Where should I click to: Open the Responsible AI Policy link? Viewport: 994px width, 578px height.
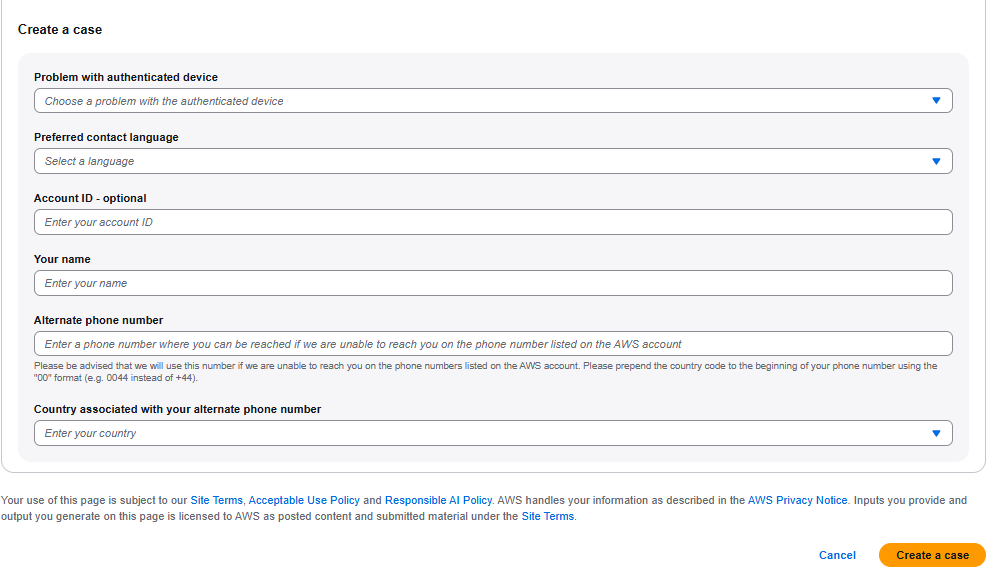pyautogui.click(x=438, y=500)
